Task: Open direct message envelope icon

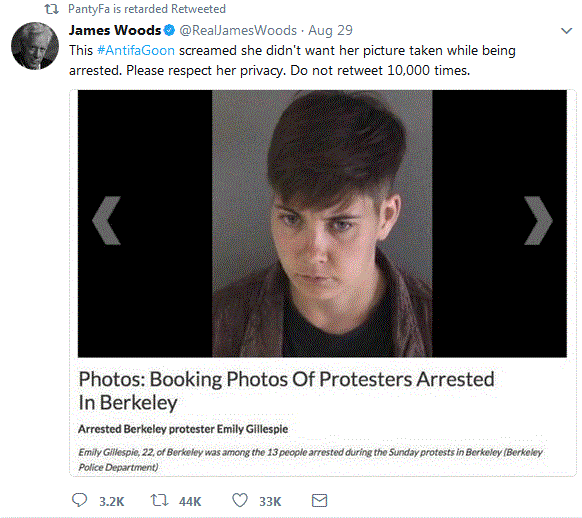Action: point(320,501)
